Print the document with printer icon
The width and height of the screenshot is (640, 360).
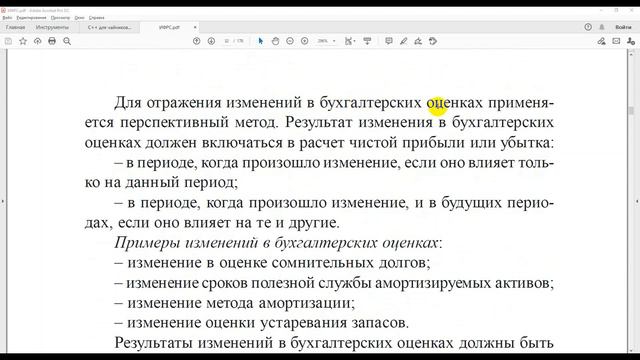pos(52,41)
